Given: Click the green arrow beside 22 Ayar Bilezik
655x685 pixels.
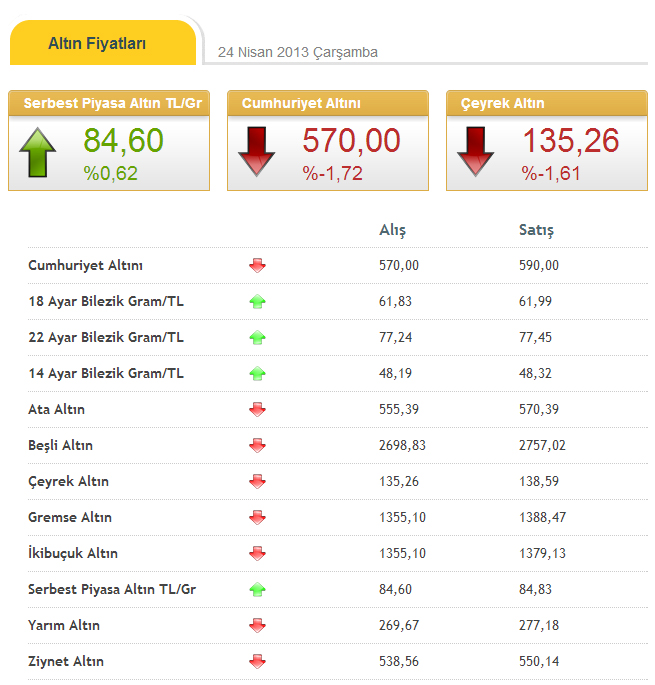Looking at the screenshot, I should 257,337.
